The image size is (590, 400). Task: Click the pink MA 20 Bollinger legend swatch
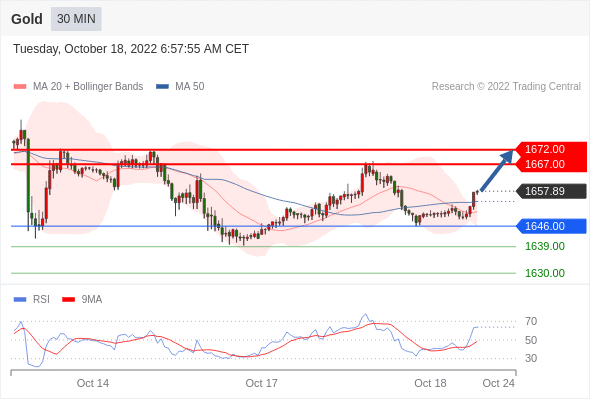point(20,87)
